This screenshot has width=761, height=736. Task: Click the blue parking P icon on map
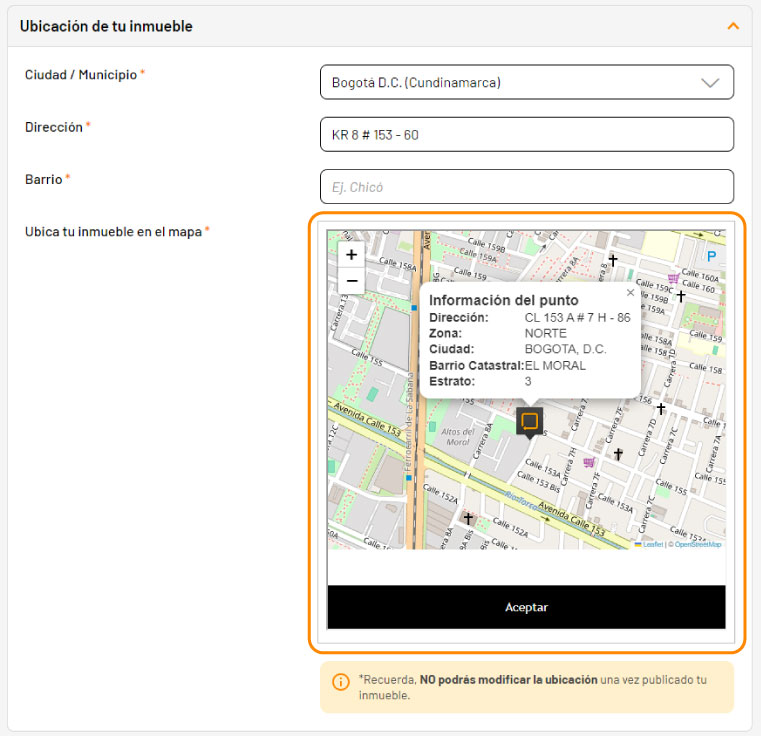click(712, 257)
